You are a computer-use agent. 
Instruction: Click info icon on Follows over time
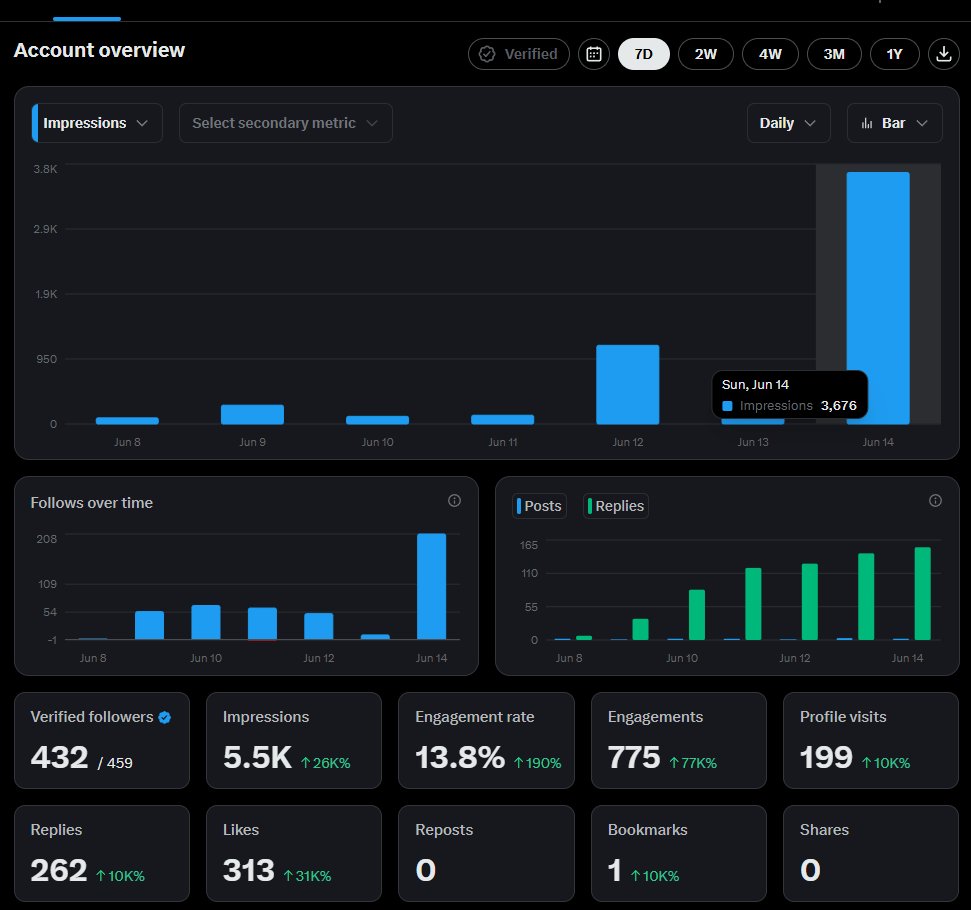coord(454,501)
